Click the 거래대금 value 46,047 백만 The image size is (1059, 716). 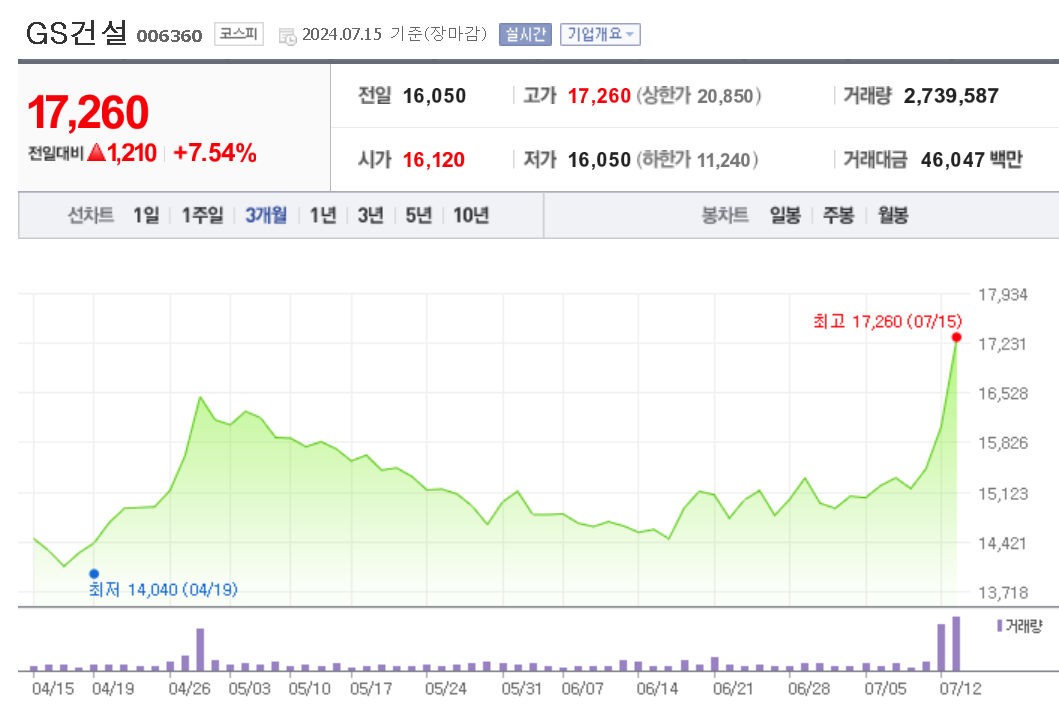pyautogui.click(x=972, y=160)
